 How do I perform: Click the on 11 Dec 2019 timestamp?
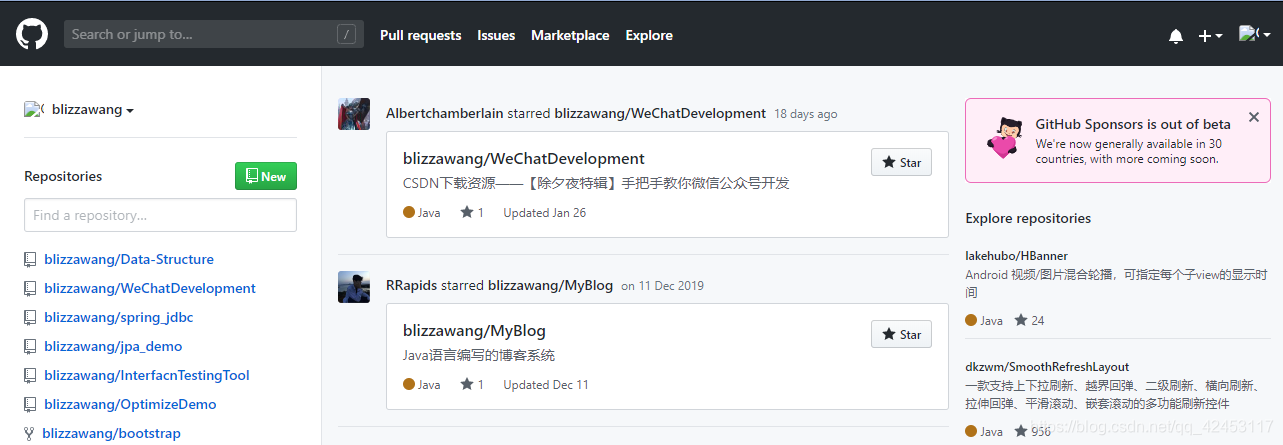662,286
